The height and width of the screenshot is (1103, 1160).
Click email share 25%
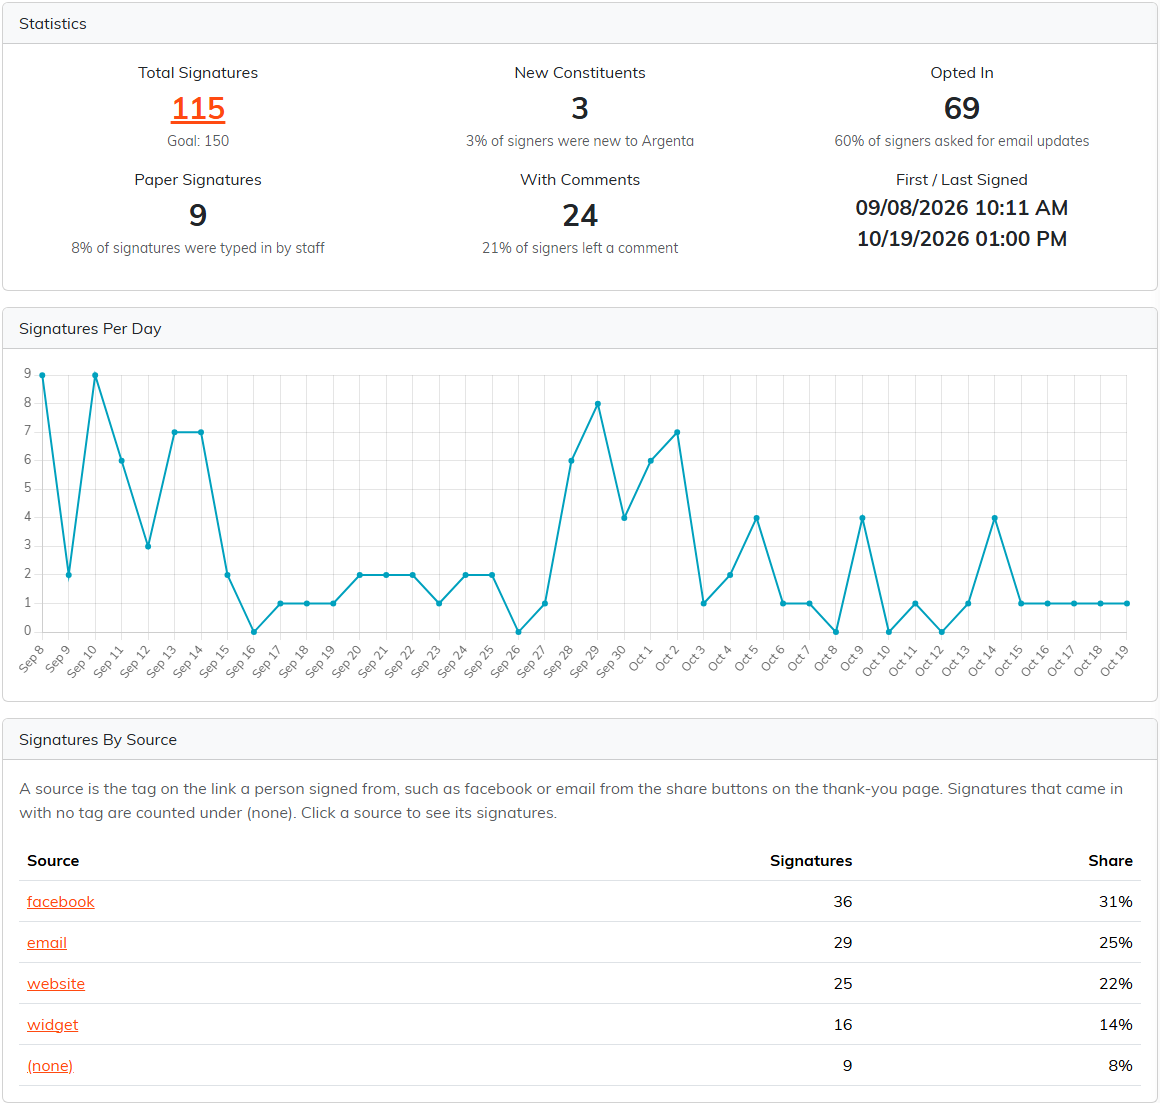[1116, 942]
